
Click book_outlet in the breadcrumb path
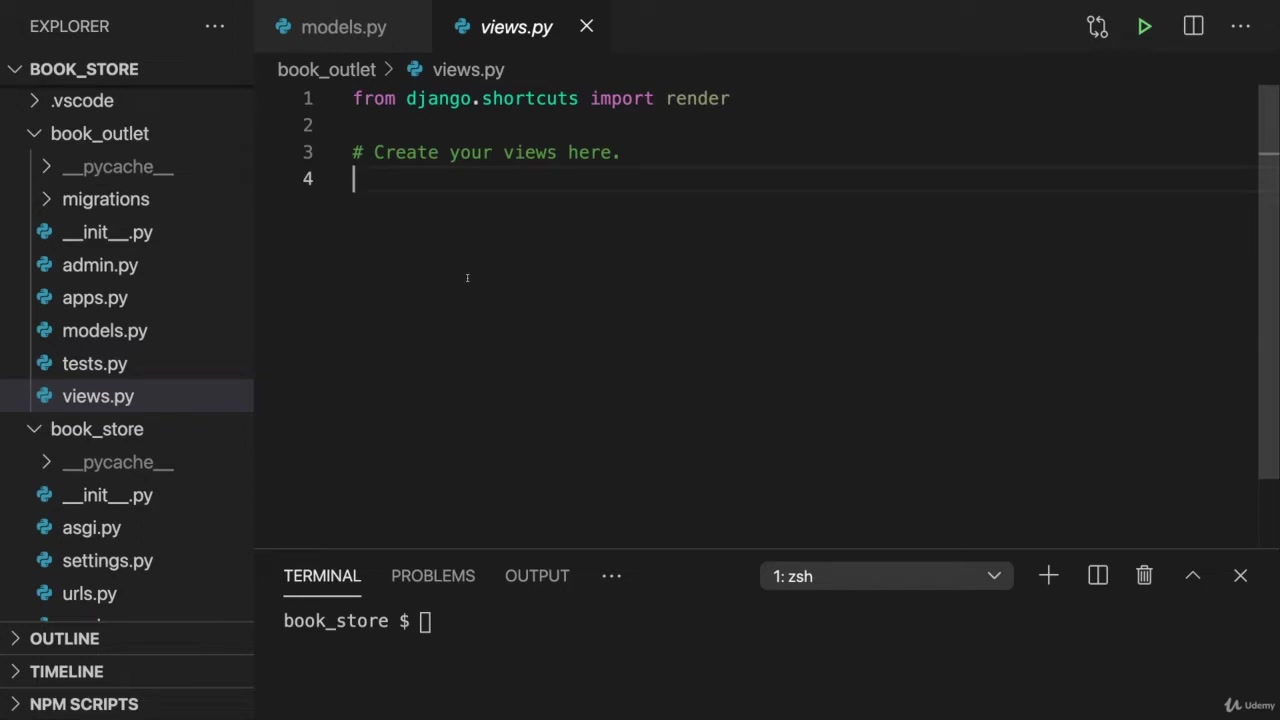326,70
